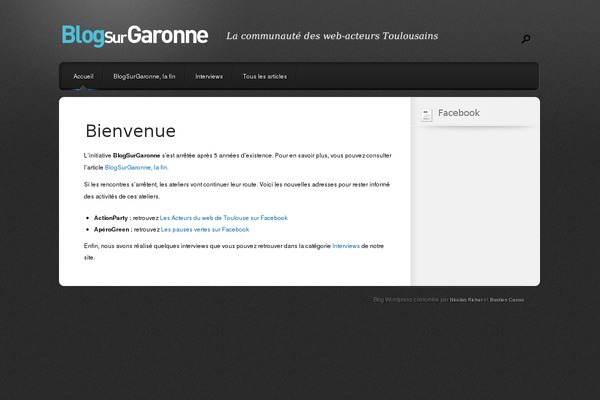Click the Facebook sidebar heading

pyautogui.click(x=459, y=113)
